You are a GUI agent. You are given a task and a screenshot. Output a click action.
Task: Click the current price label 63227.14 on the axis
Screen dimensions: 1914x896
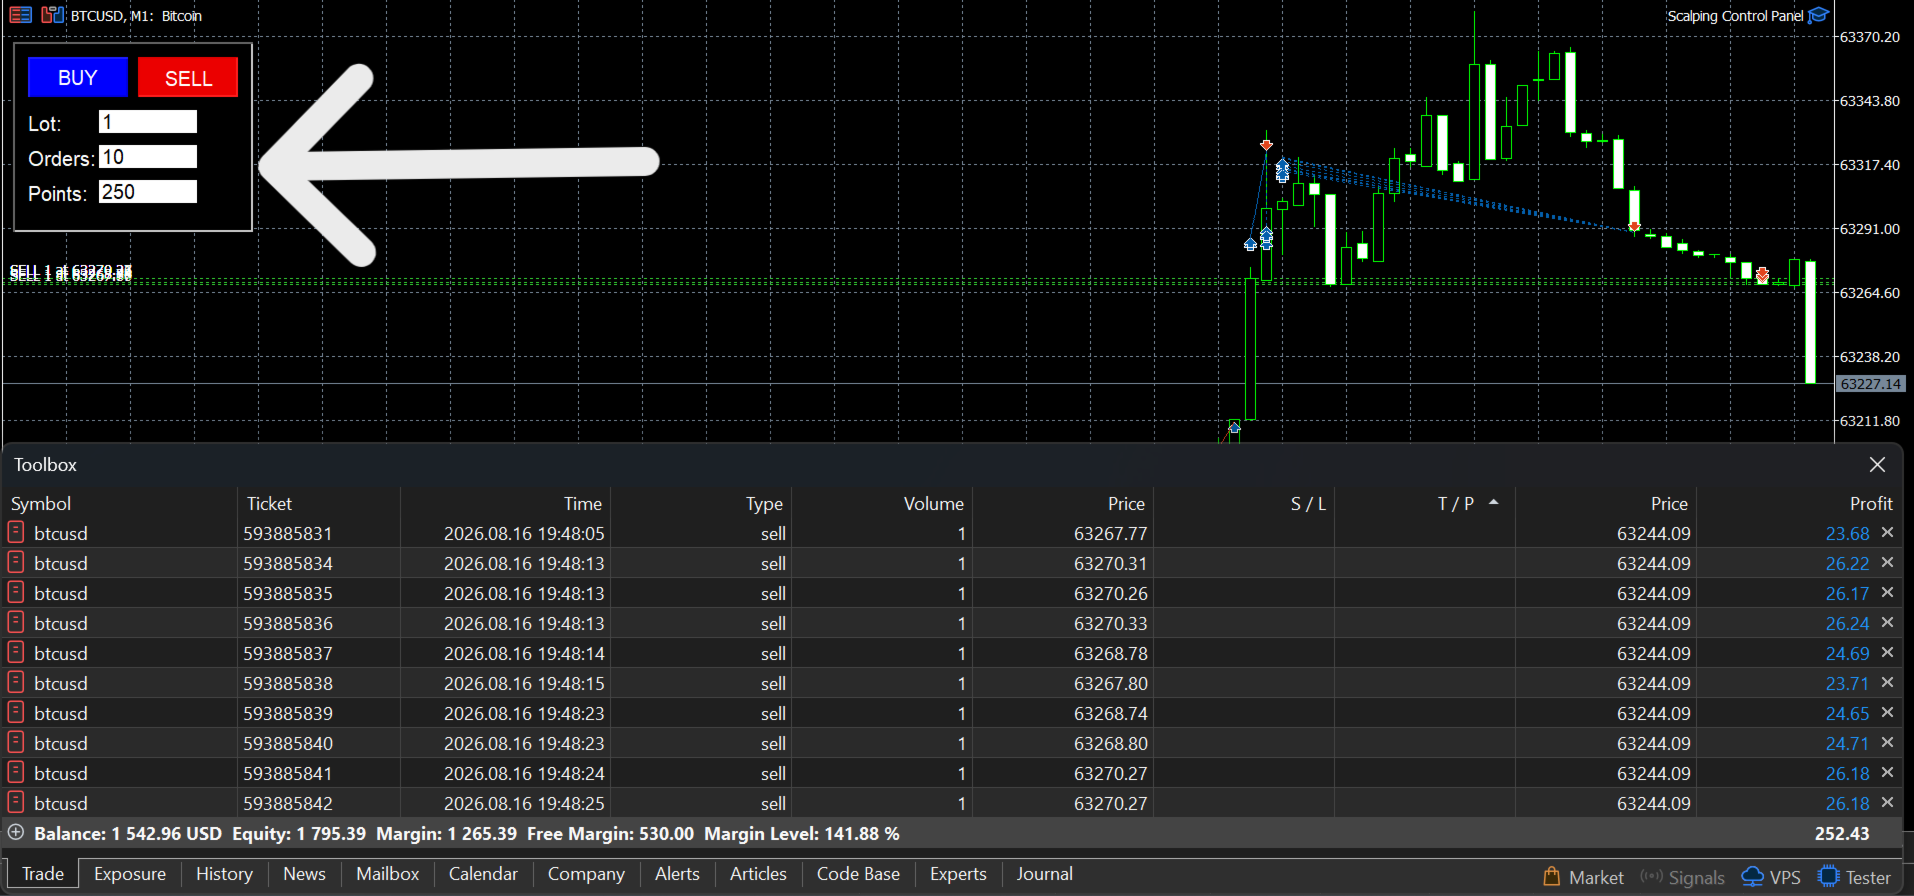(x=1871, y=383)
